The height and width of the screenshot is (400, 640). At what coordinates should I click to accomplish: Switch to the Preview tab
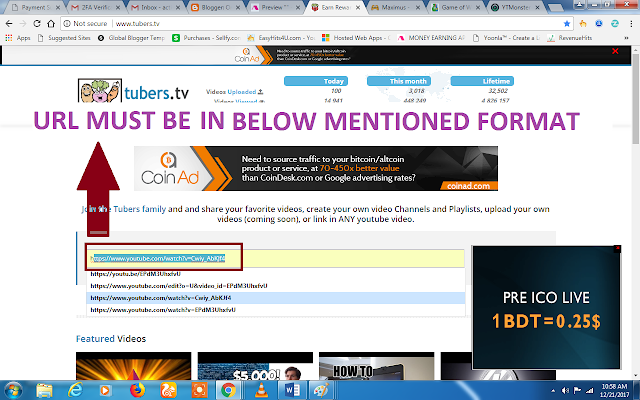click(x=276, y=7)
